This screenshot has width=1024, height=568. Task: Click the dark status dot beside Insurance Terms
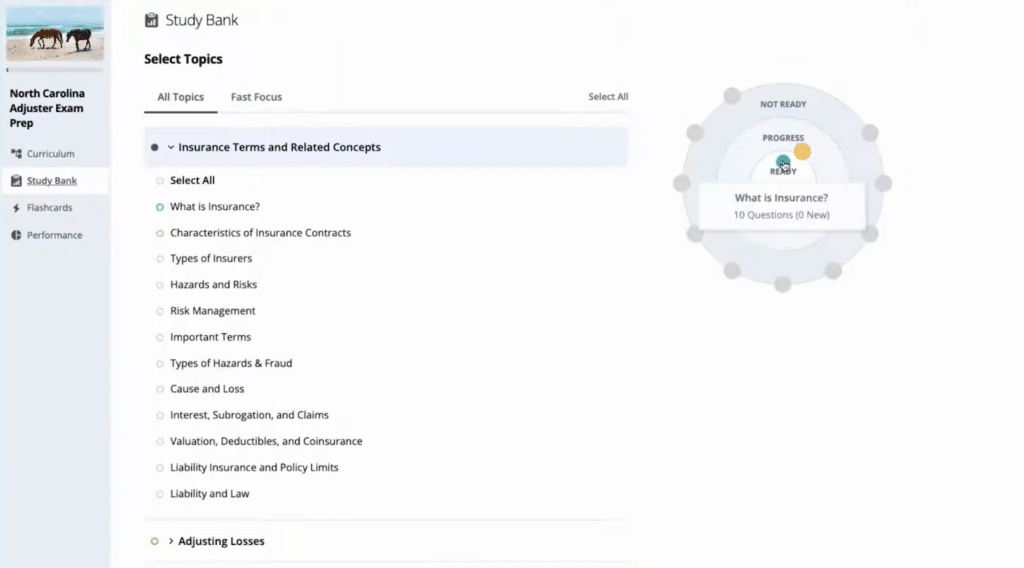(x=154, y=147)
